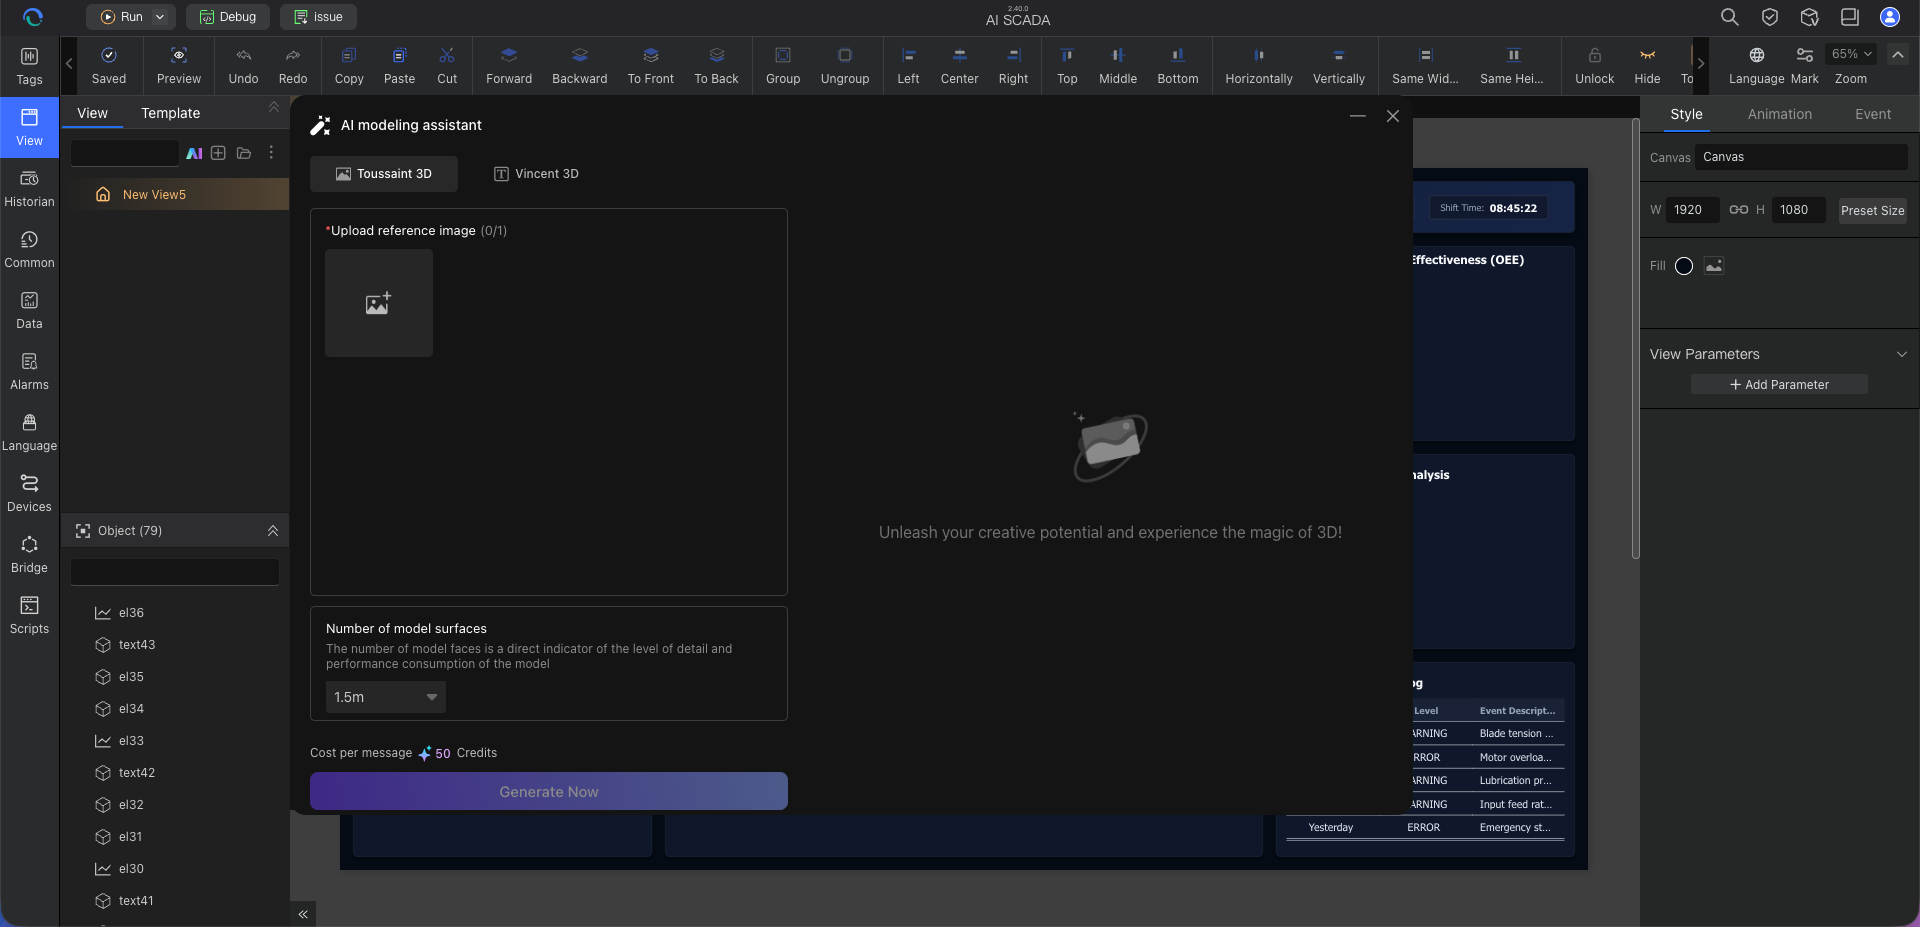Open the 65% zoom dropdown
The height and width of the screenshot is (927, 1920).
tap(1850, 54)
